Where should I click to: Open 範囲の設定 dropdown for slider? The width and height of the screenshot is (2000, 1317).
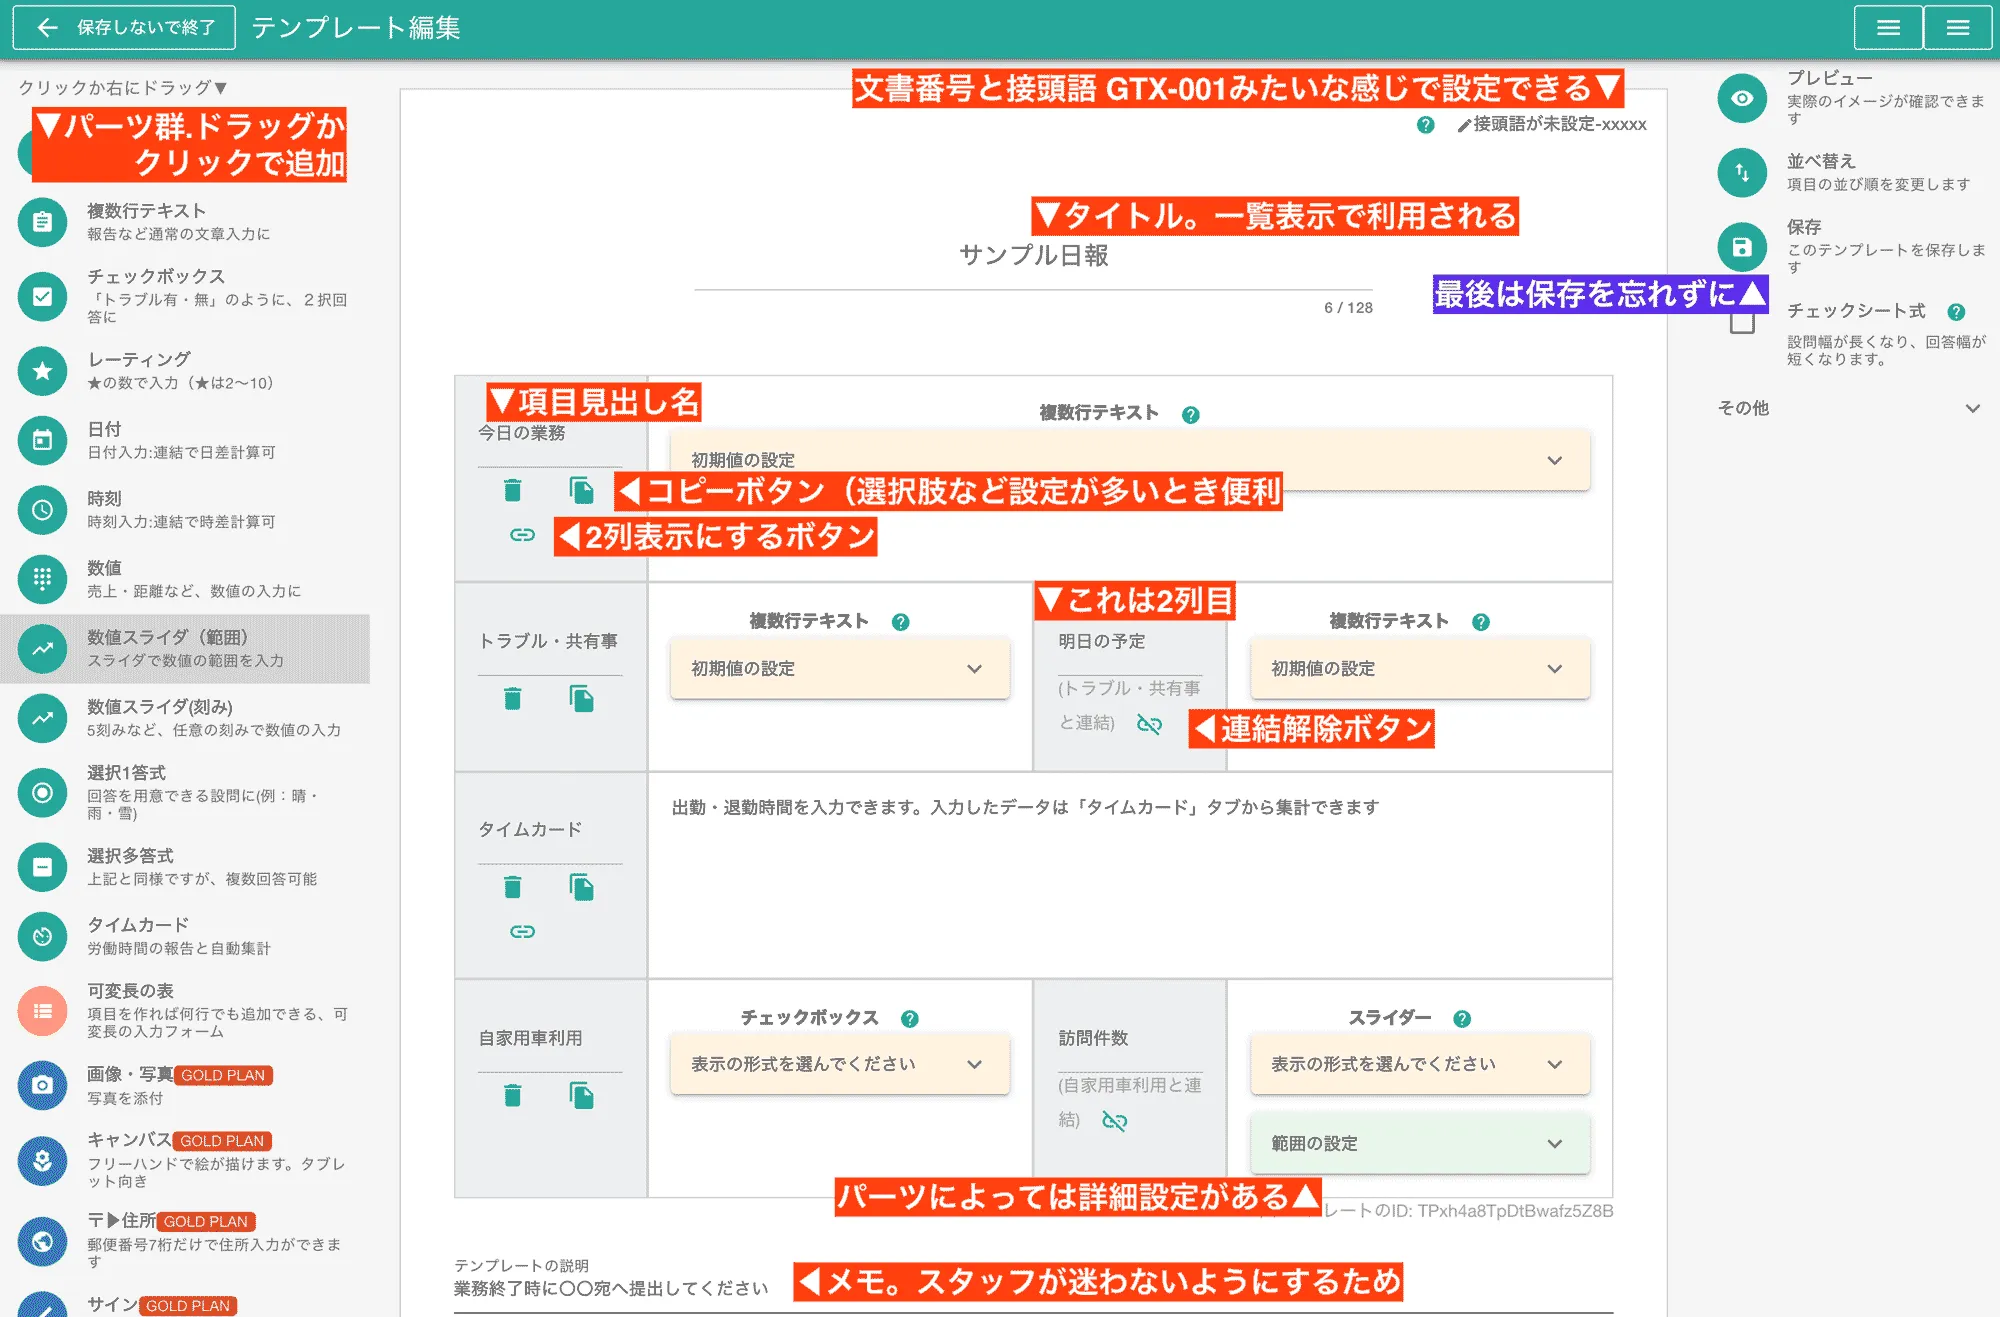tap(1419, 1143)
